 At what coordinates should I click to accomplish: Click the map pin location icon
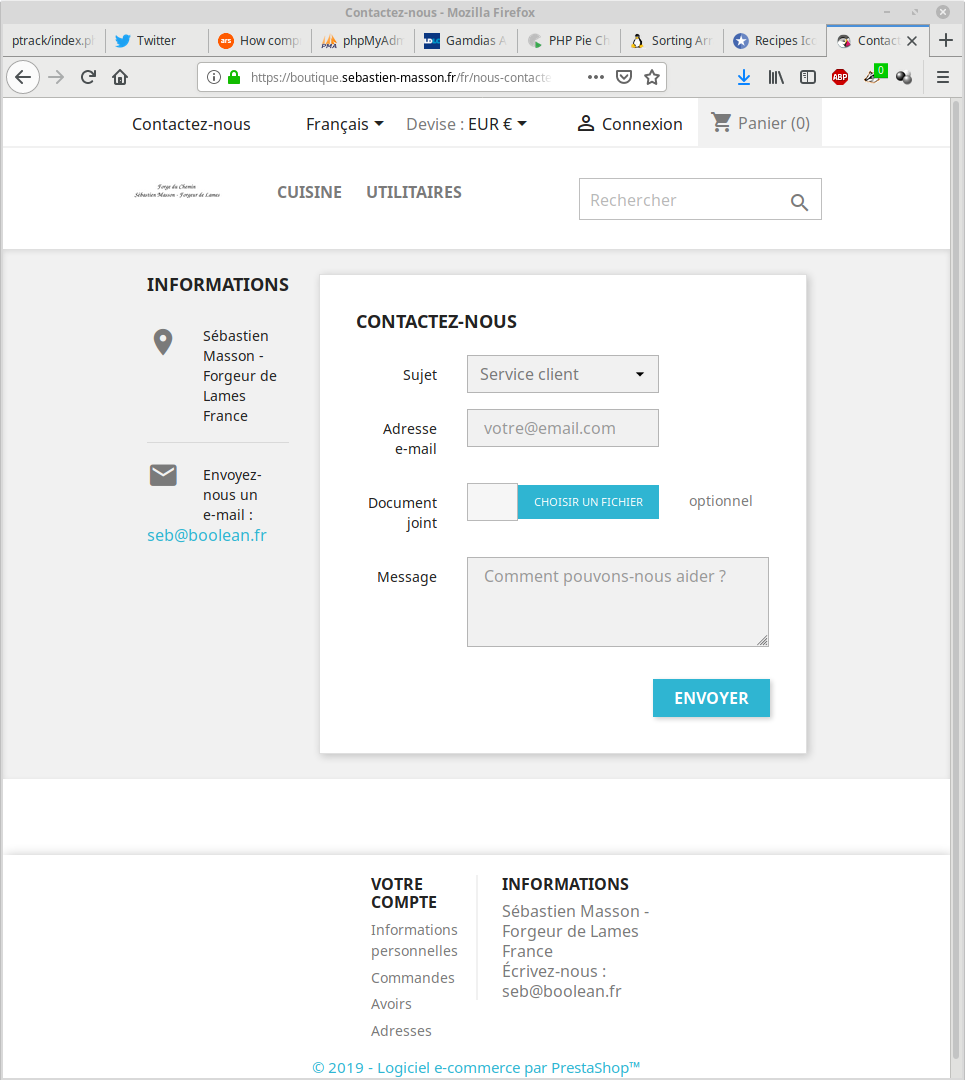tap(163, 342)
